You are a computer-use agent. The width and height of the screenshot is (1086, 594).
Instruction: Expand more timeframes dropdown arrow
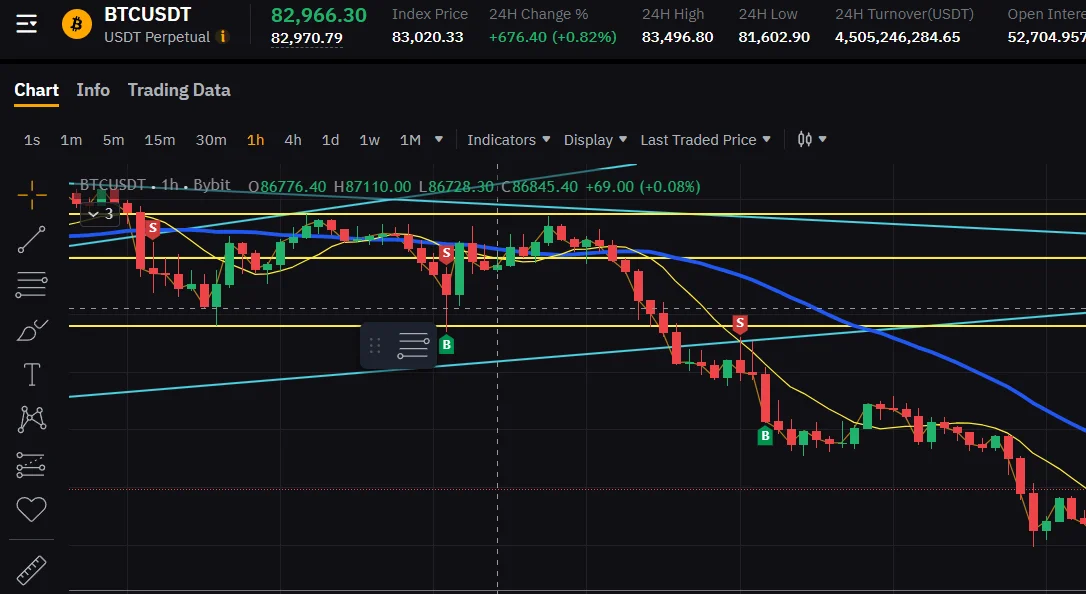coord(438,139)
